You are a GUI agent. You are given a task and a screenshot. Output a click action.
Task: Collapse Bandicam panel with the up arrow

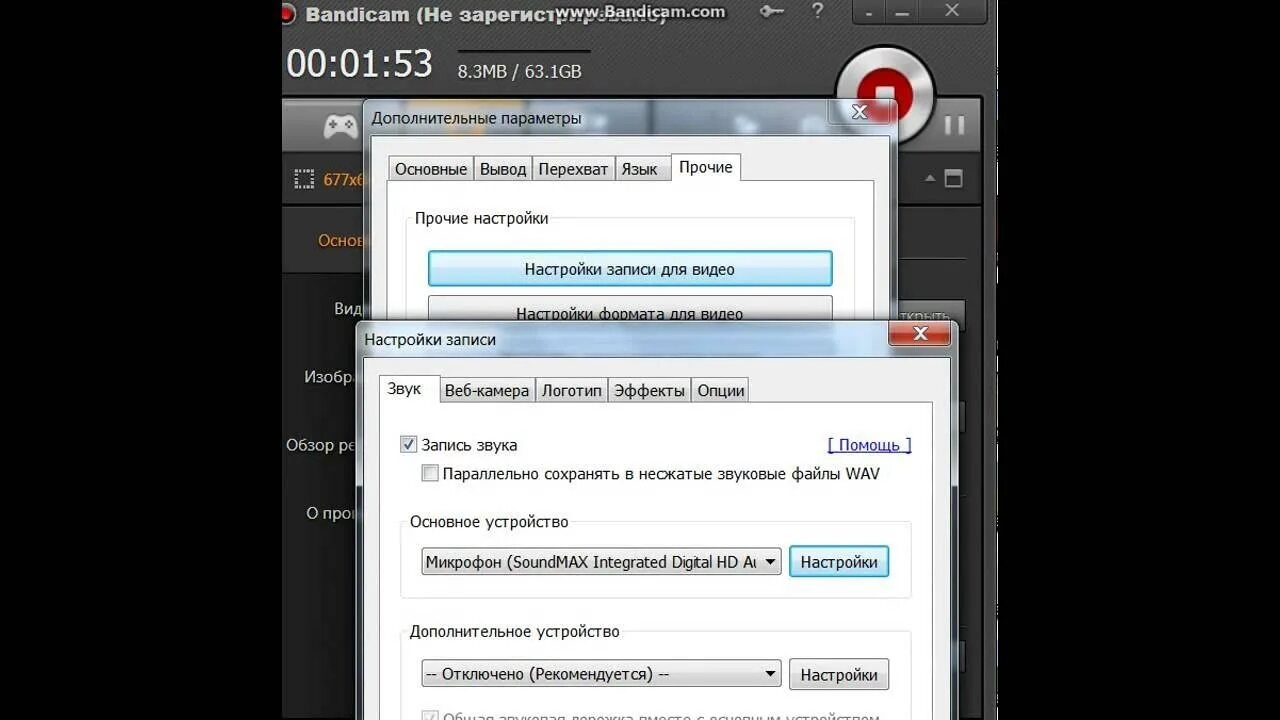tap(930, 179)
